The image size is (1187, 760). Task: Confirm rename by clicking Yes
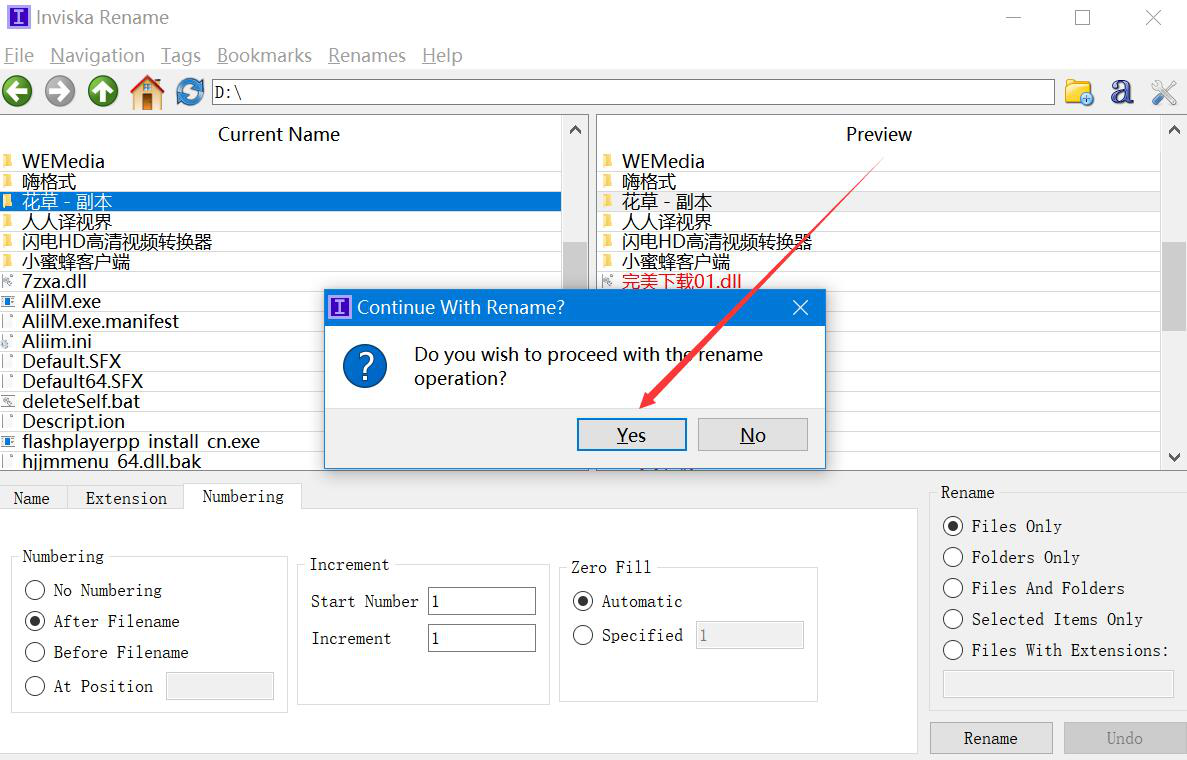[631, 435]
